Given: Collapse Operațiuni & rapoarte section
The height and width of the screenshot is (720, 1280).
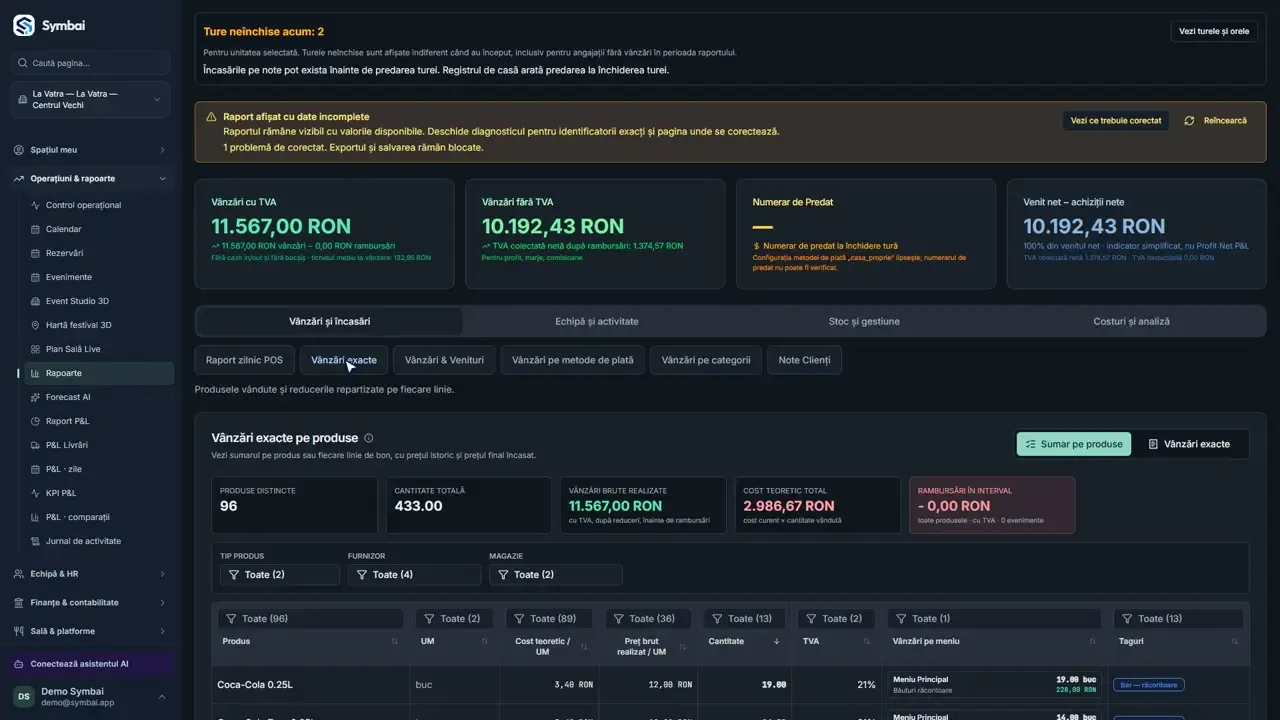Looking at the screenshot, I should 90,179.
